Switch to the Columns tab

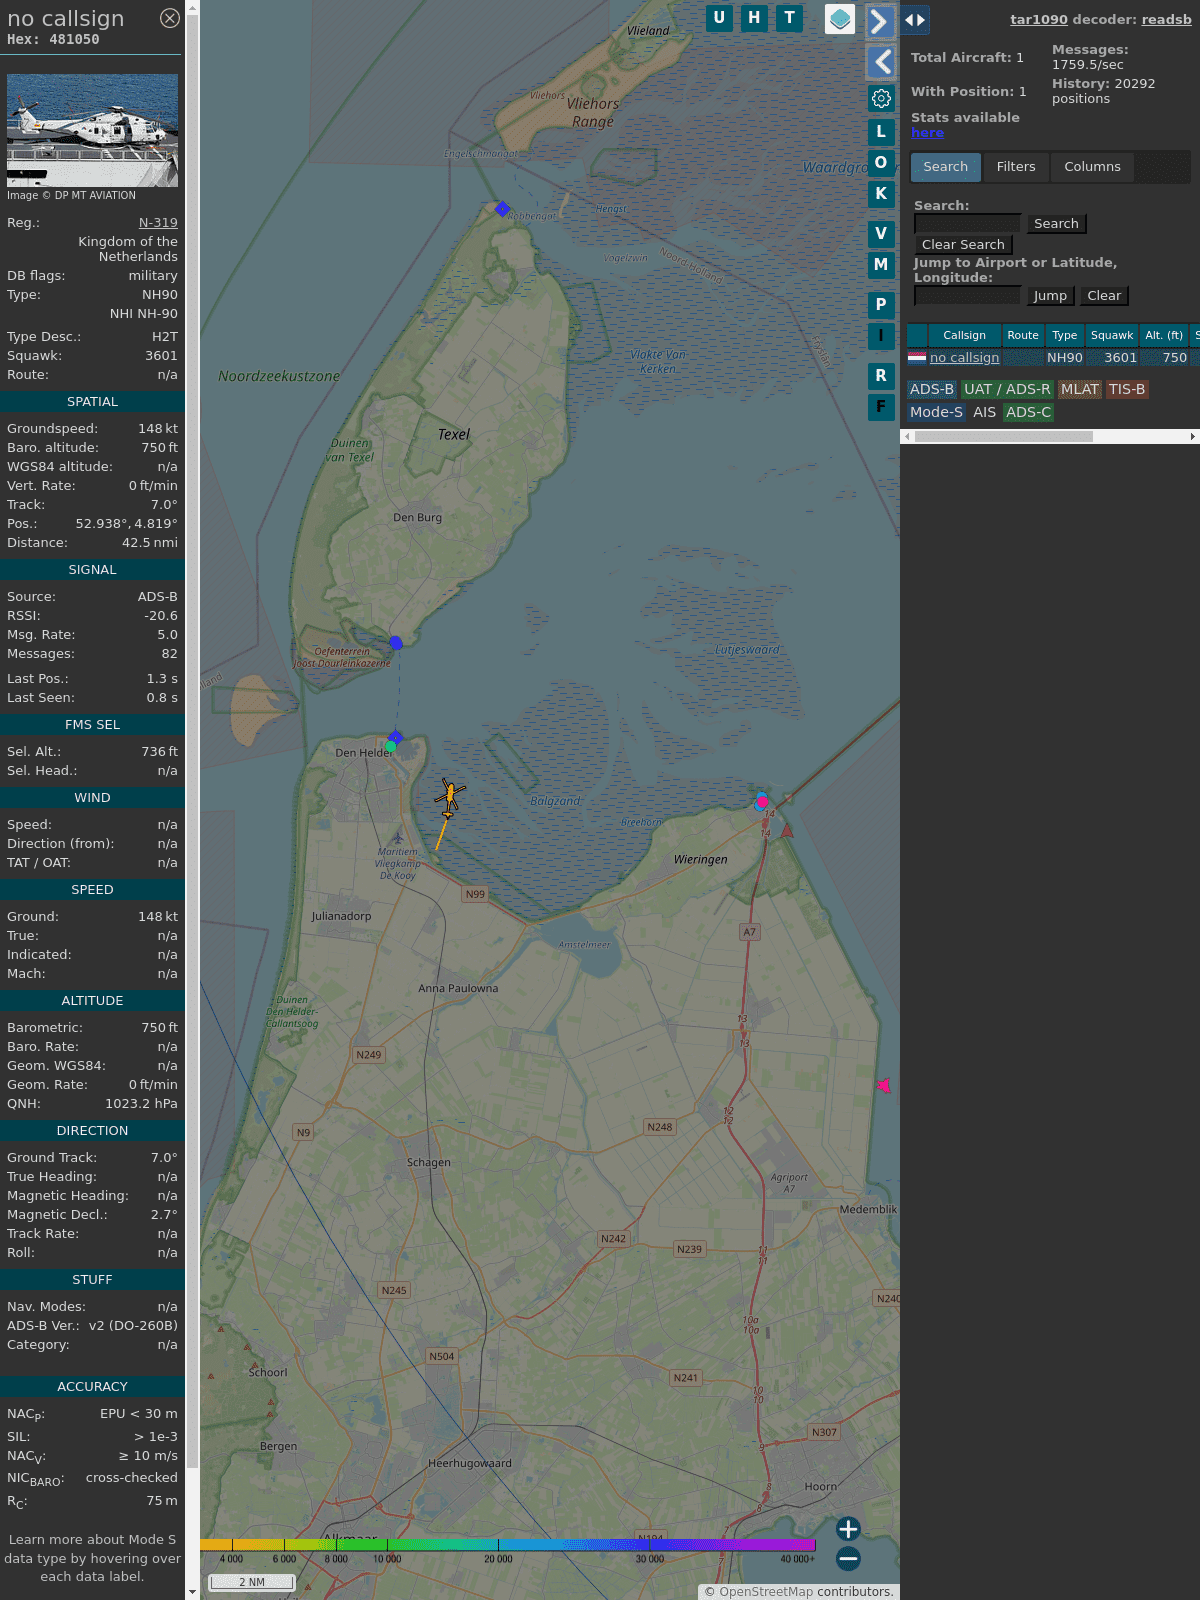1092,167
